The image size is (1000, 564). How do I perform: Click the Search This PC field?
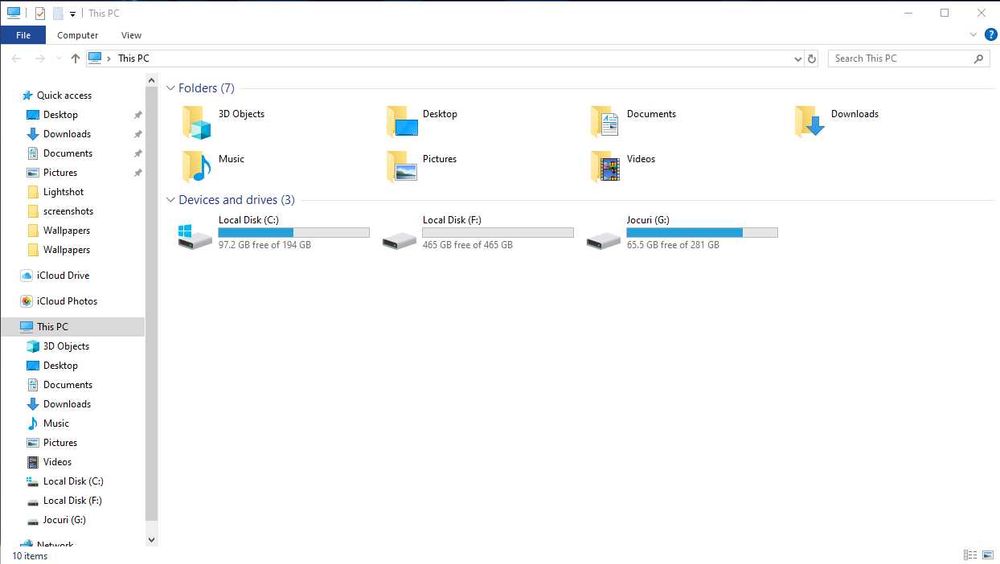(909, 59)
